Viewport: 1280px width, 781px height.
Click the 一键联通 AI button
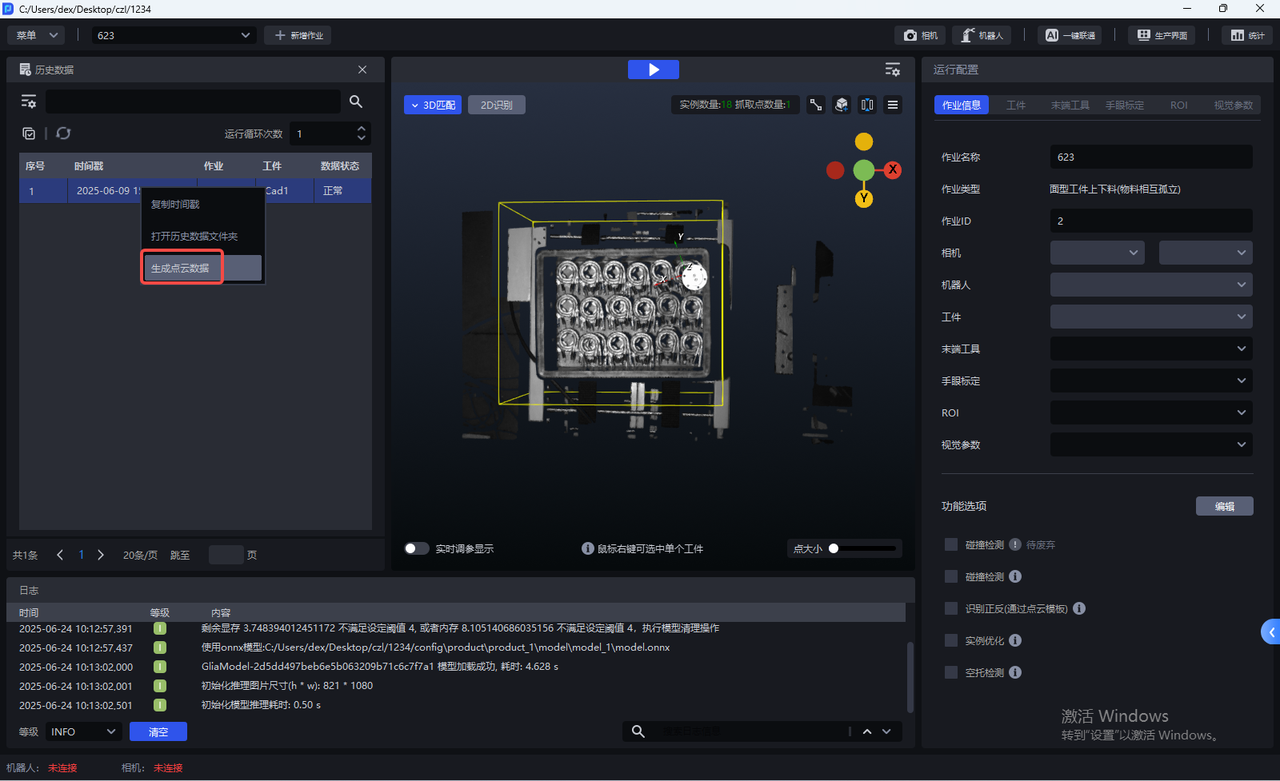(1069, 35)
